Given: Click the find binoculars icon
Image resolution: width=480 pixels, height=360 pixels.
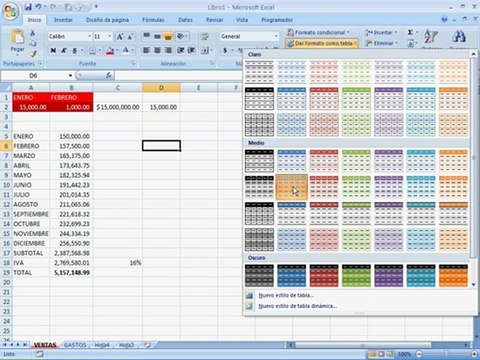Looking at the screenshot, I should (459, 37).
